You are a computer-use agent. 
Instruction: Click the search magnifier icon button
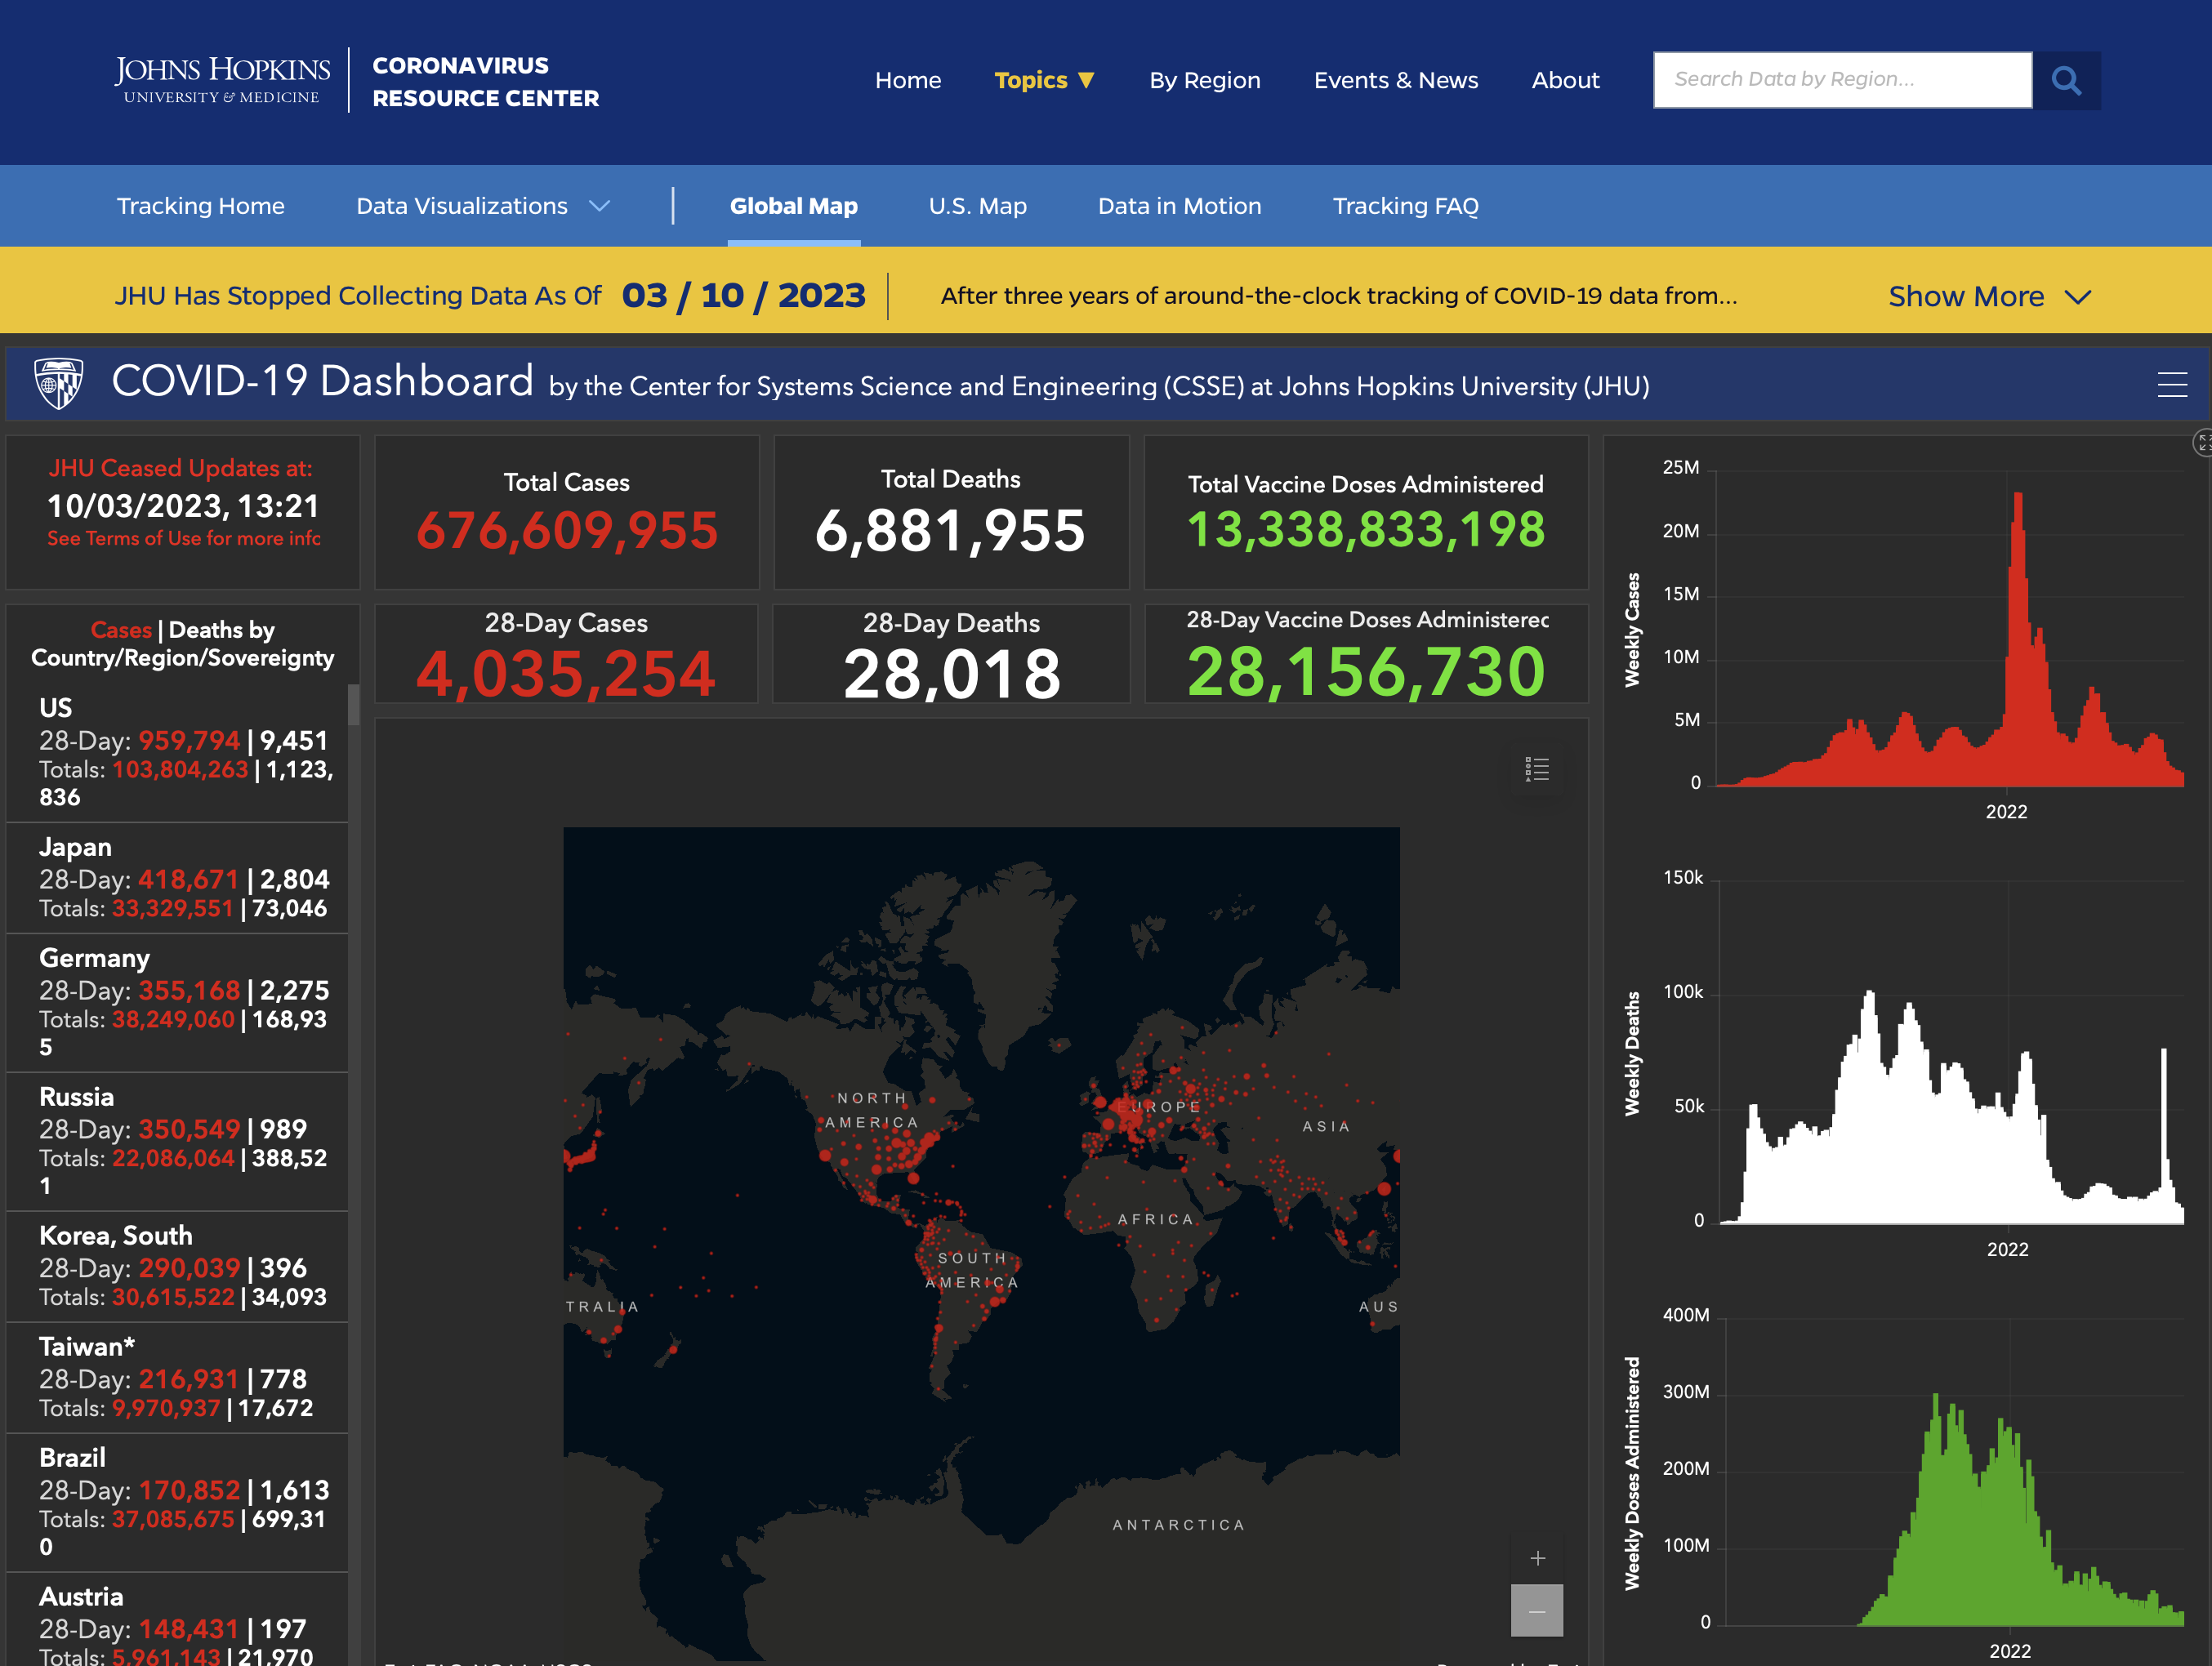[2065, 80]
